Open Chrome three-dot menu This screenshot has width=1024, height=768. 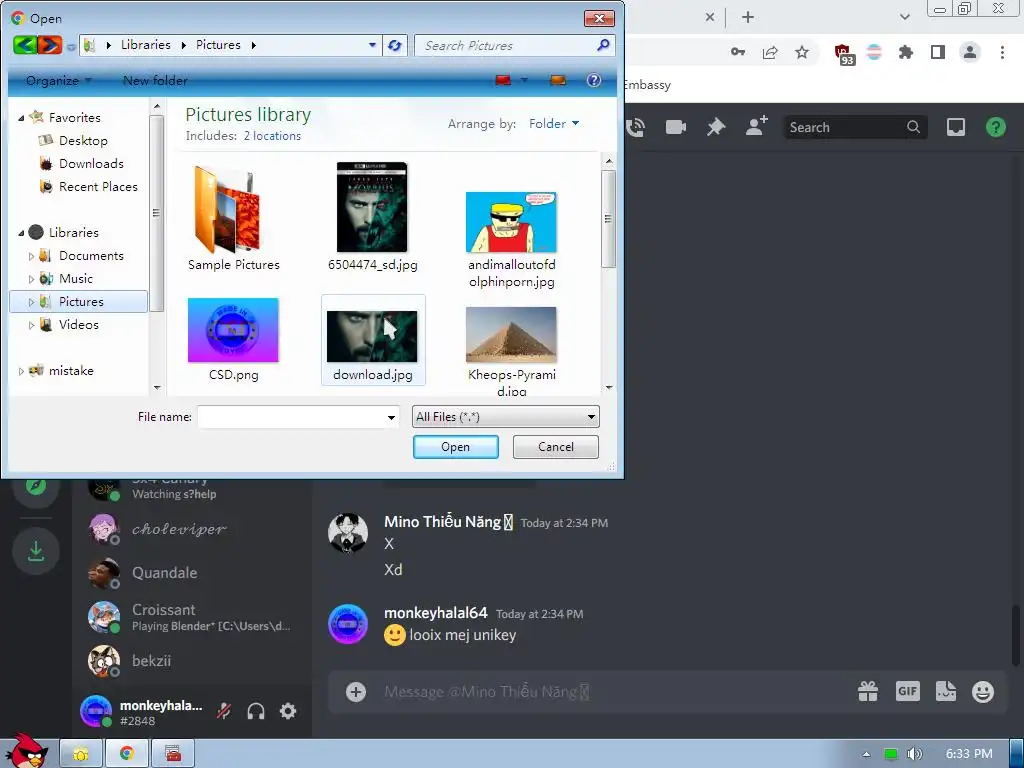point(1002,52)
